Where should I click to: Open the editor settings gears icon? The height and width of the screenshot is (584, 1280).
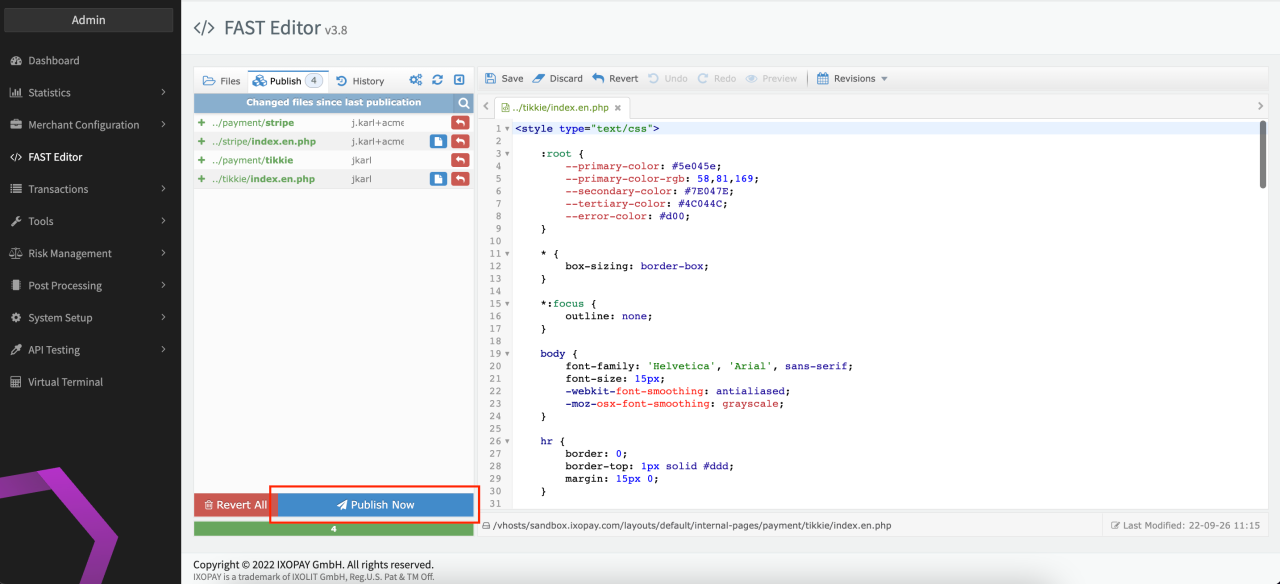tap(416, 81)
